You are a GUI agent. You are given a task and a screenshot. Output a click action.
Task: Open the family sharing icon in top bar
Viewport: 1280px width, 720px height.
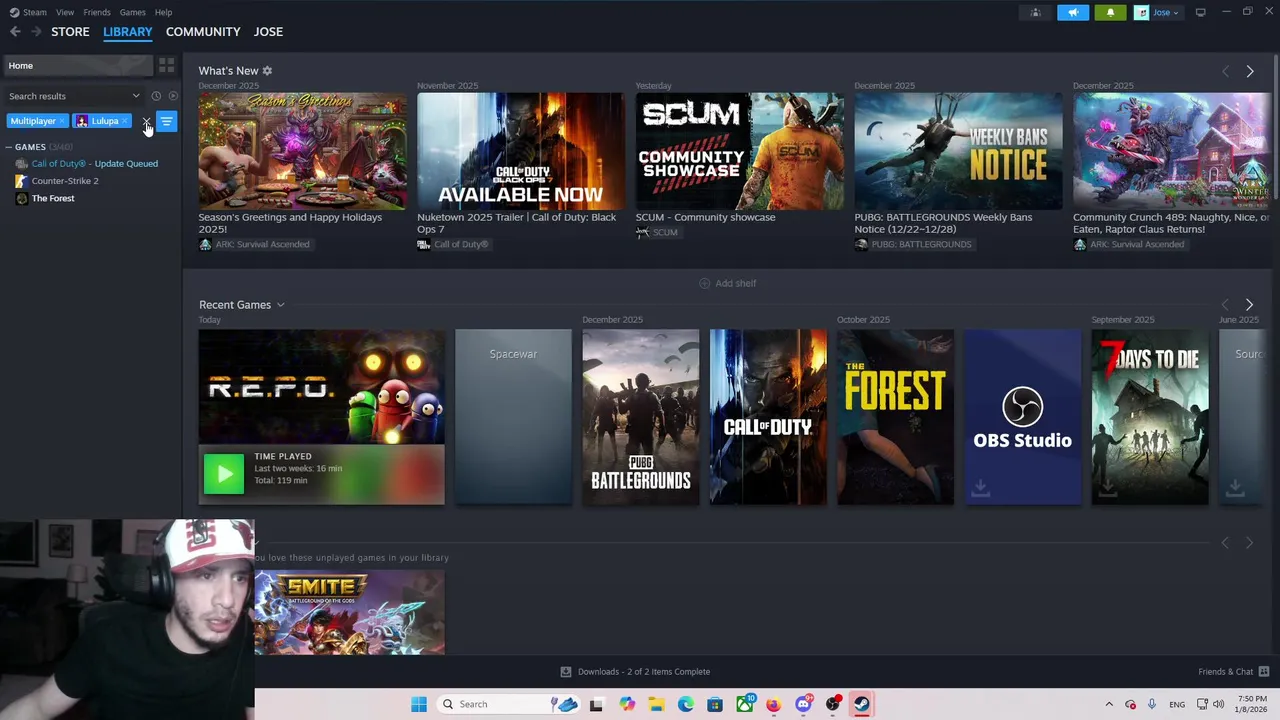pyautogui.click(x=1036, y=12)
